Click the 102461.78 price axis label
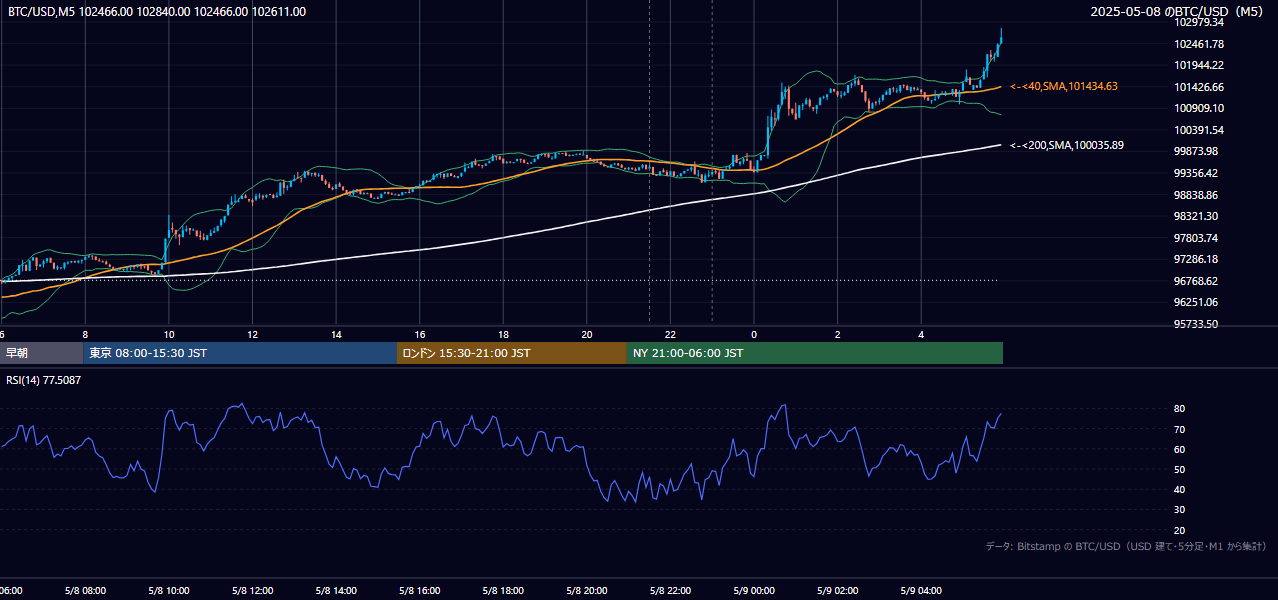 click(1199, 44)
